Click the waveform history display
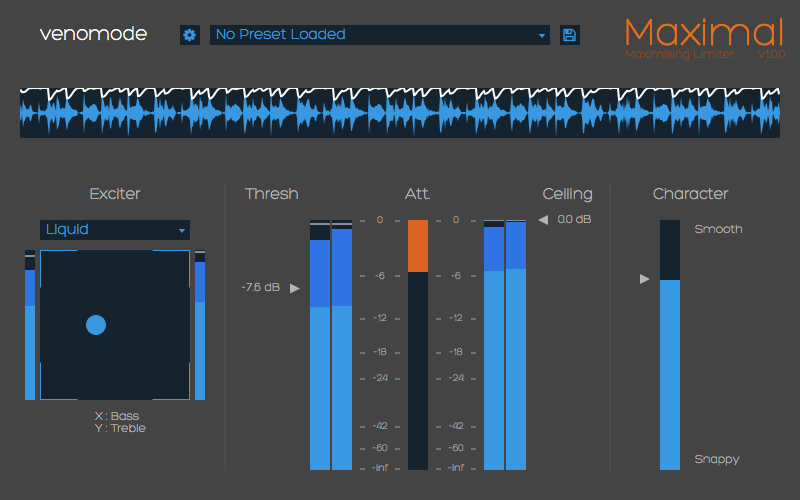The image size is (800, 500). pos(400,112)
